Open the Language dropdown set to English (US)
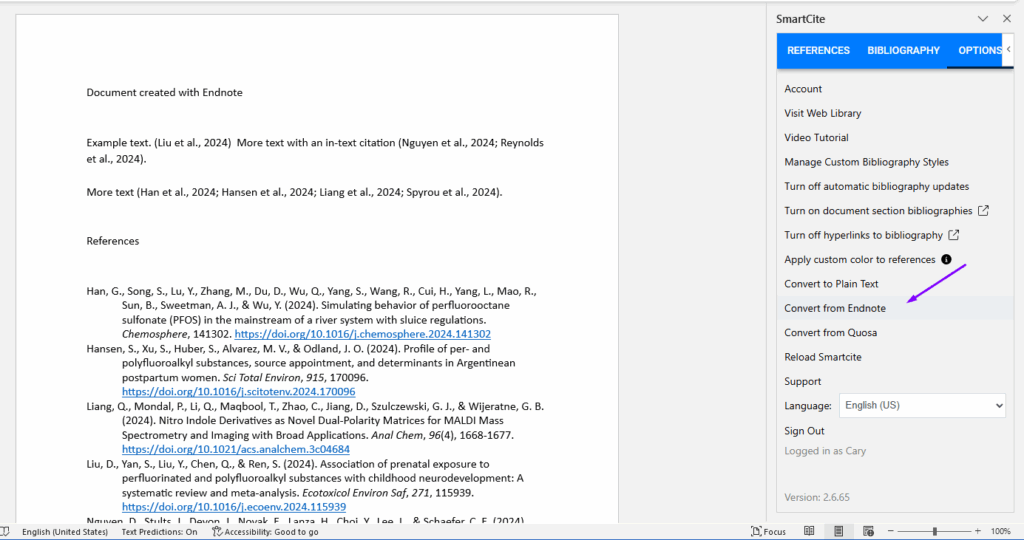 (921, 406)
